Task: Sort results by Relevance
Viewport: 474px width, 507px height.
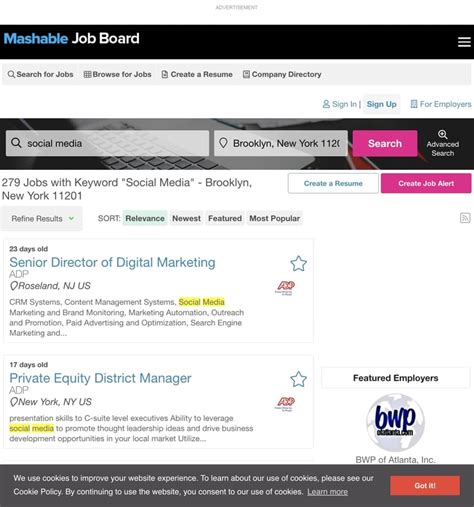Action: coord(145,218)
